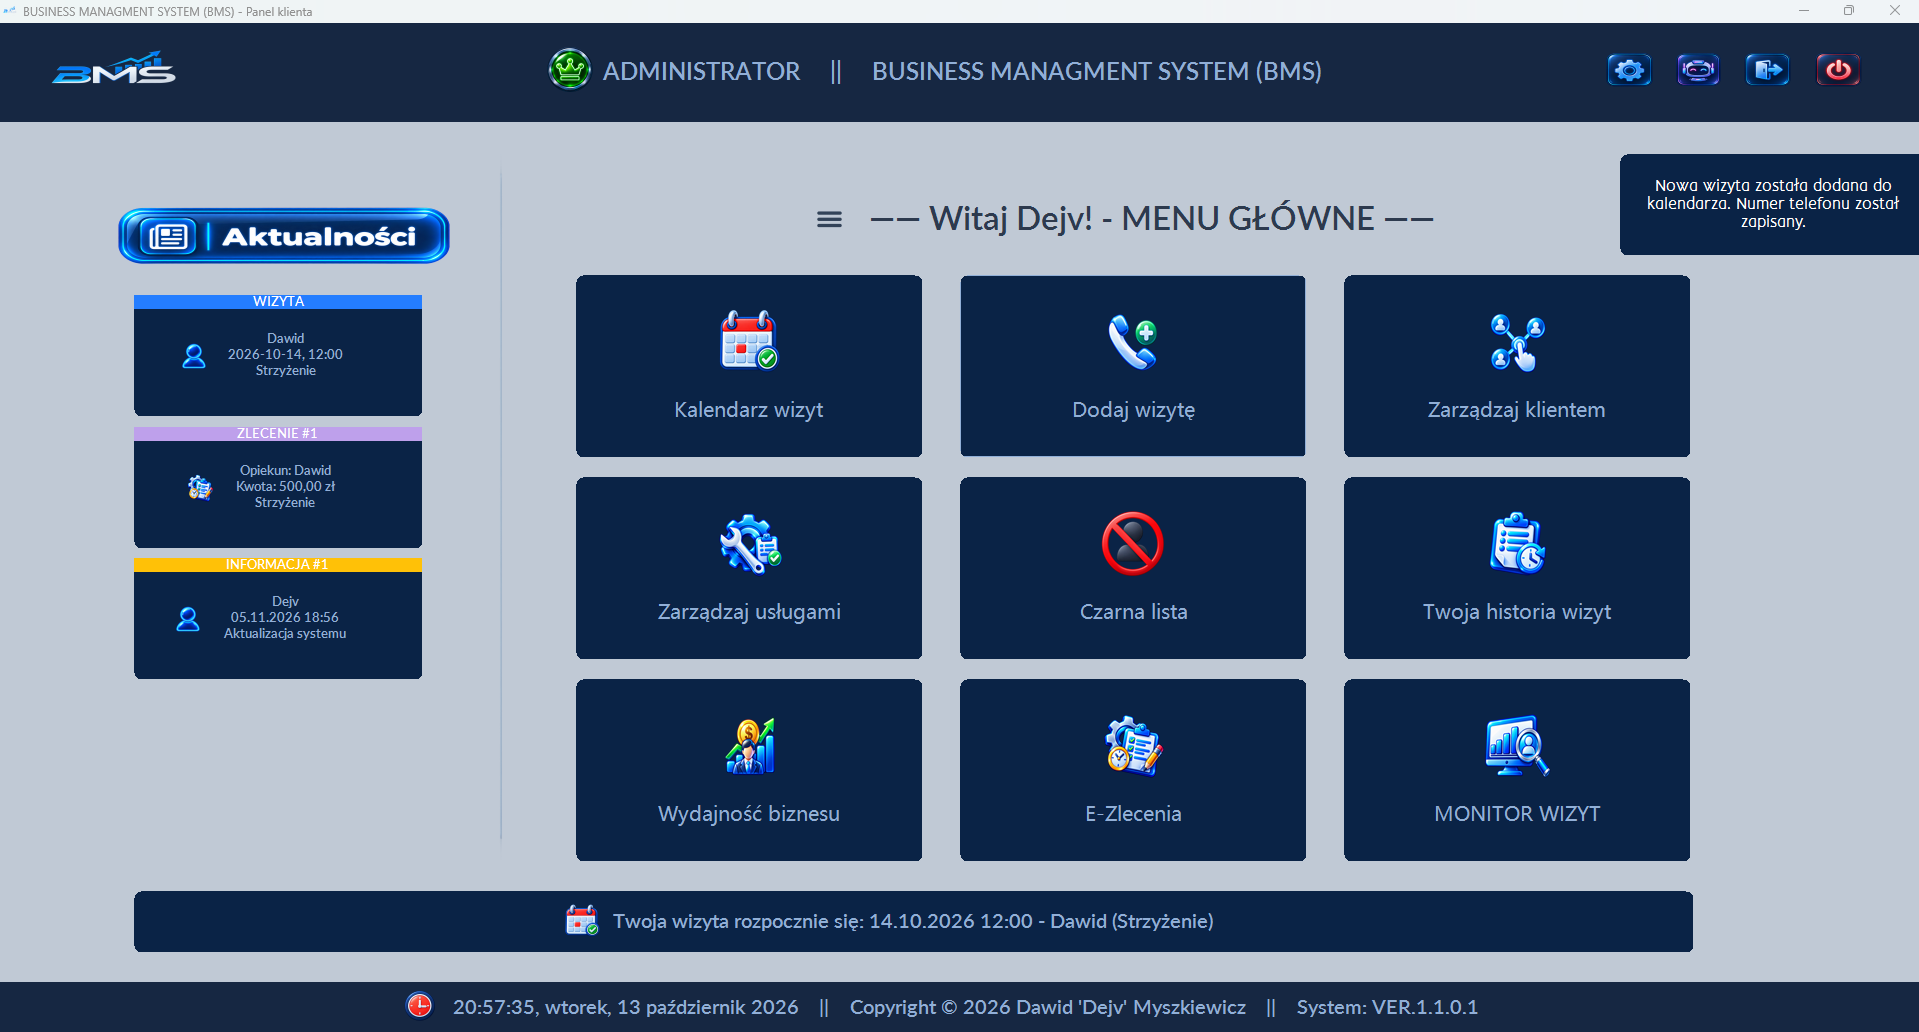Open the Wydajność biznesu tile
Viewport: 1919px width, 1032px height.
click(749, 770)
